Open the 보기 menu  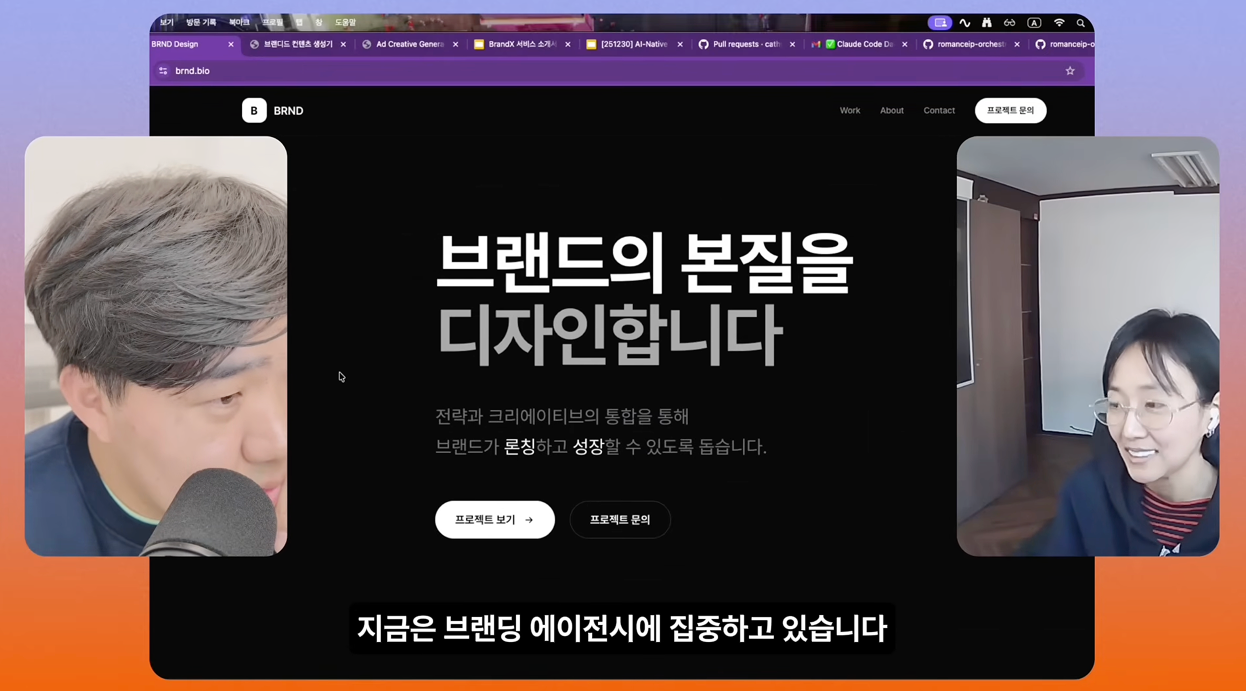pos(166,21)
